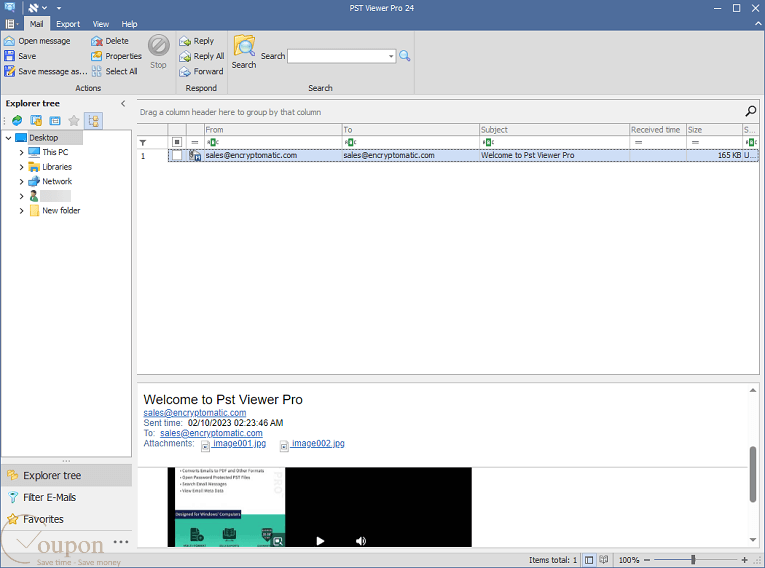This screenshot has height=568, width=765.
Task: Check the checkbox on the Welcome message row
Action: coord(177,155)
